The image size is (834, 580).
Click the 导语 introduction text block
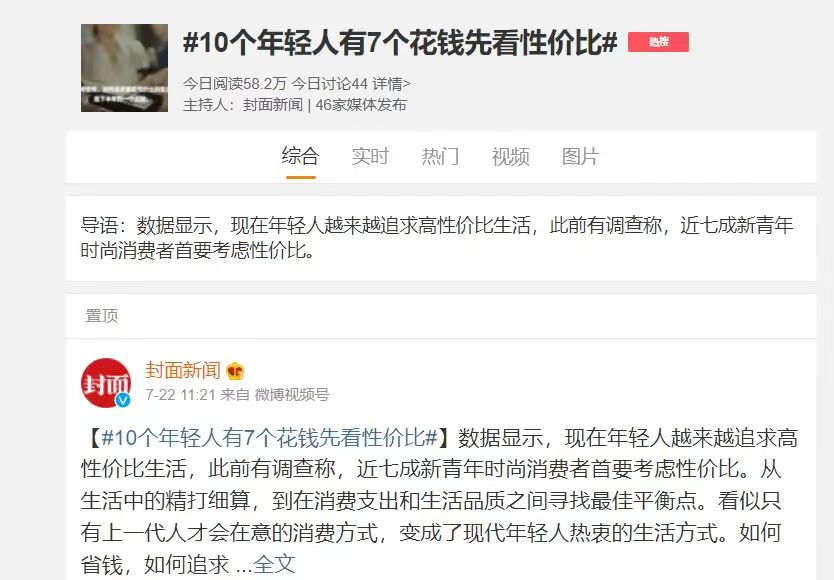click(x=436, y=238)
